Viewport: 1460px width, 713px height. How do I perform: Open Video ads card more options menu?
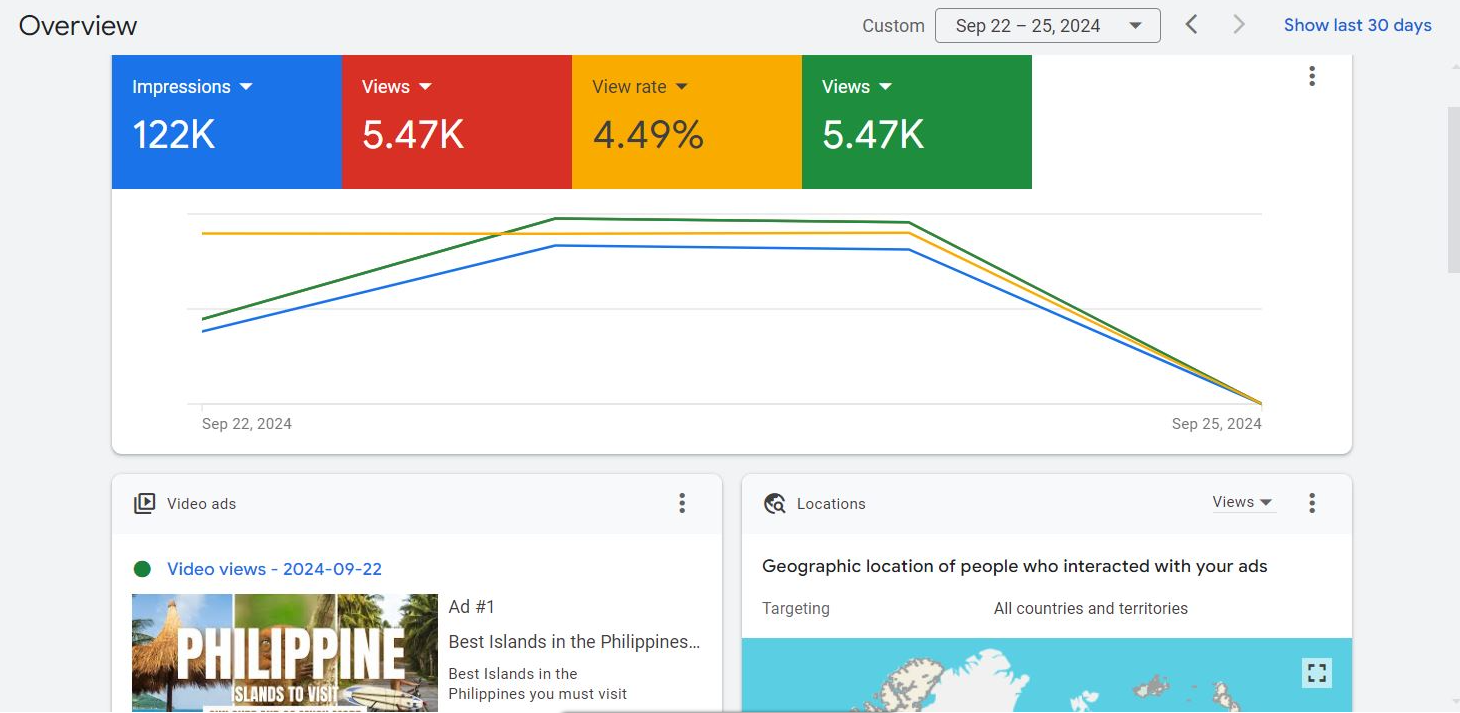[682, 503]
